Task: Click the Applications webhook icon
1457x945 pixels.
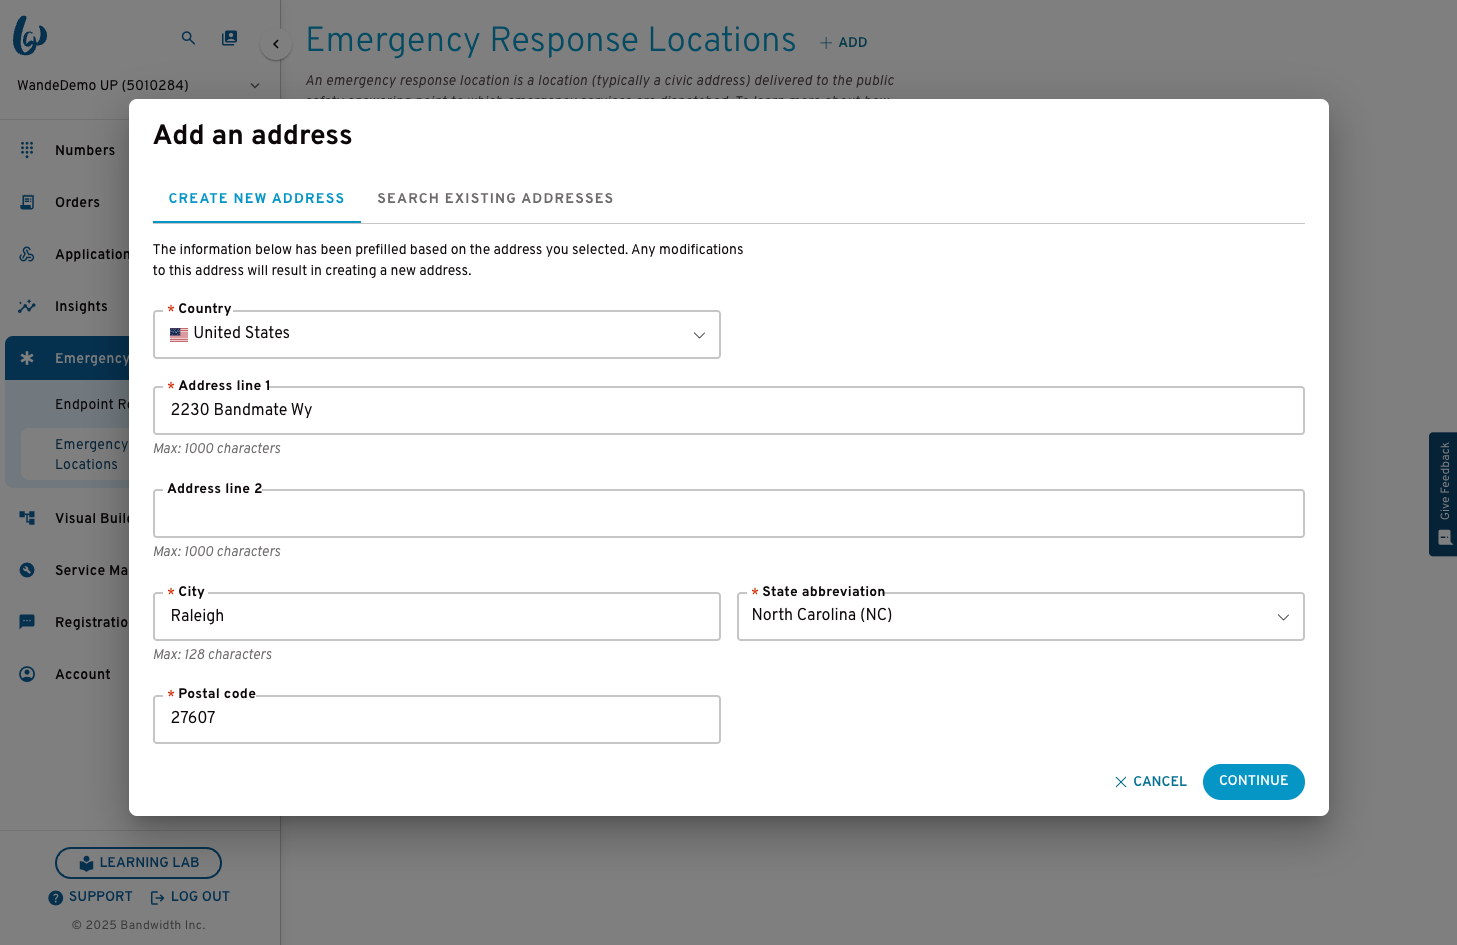Action: click(27, 254)
